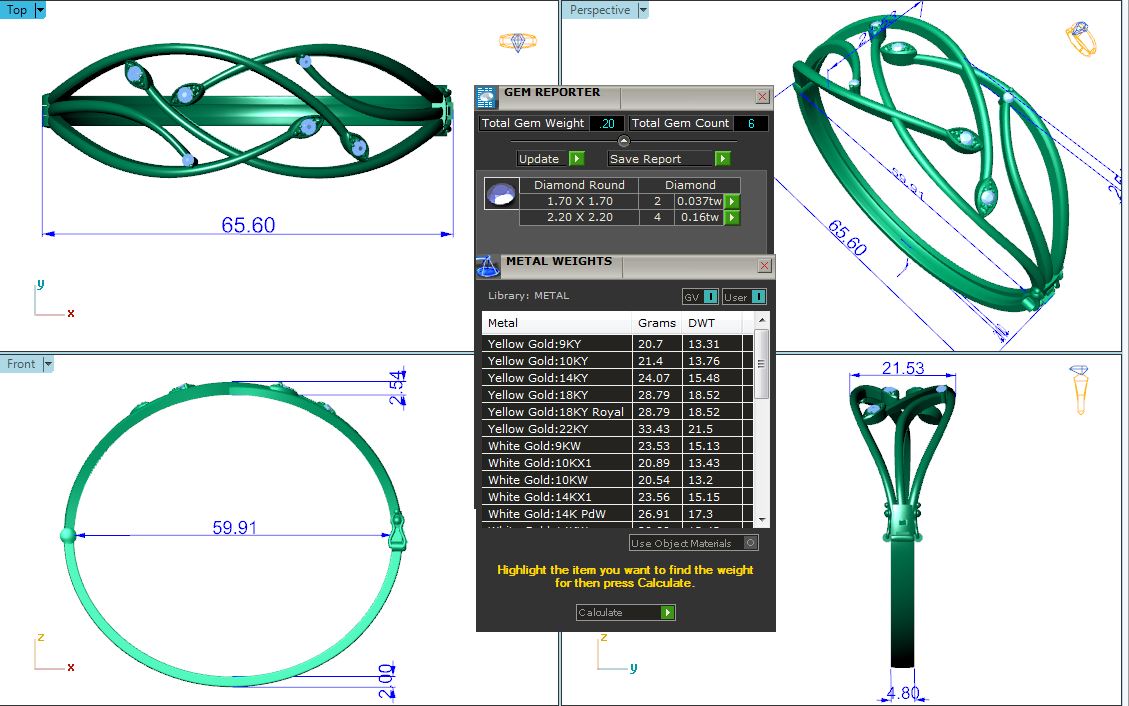This screenshot has width=1129, height=706.
Task: Click the Gem Reporter panel icon
Action: [x=486, y=97]
